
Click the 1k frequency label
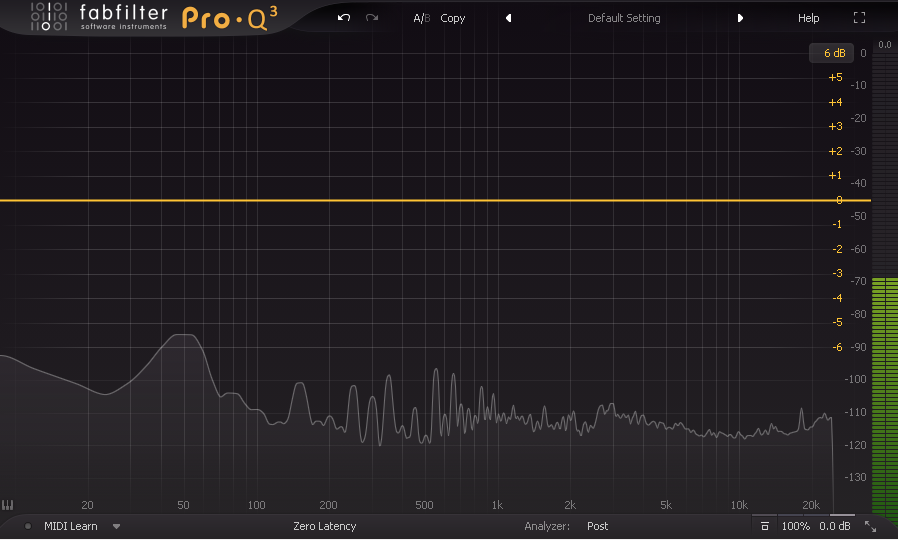pyautogui.click(x=497, y=505)
